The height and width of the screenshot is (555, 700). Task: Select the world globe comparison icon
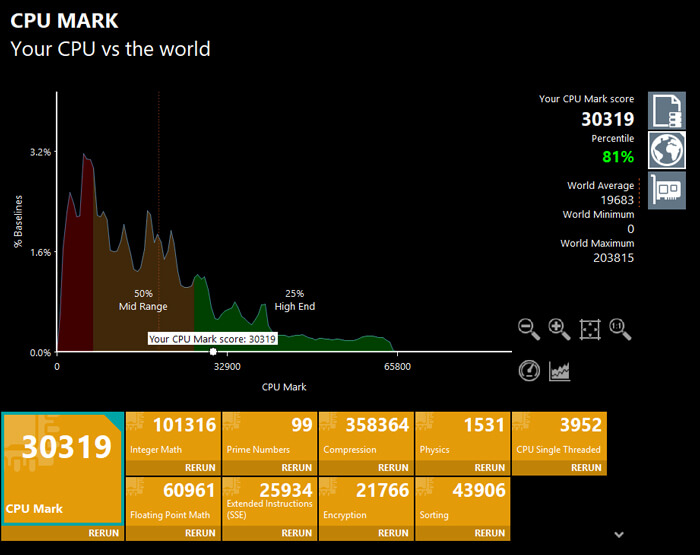pos(666,149)
